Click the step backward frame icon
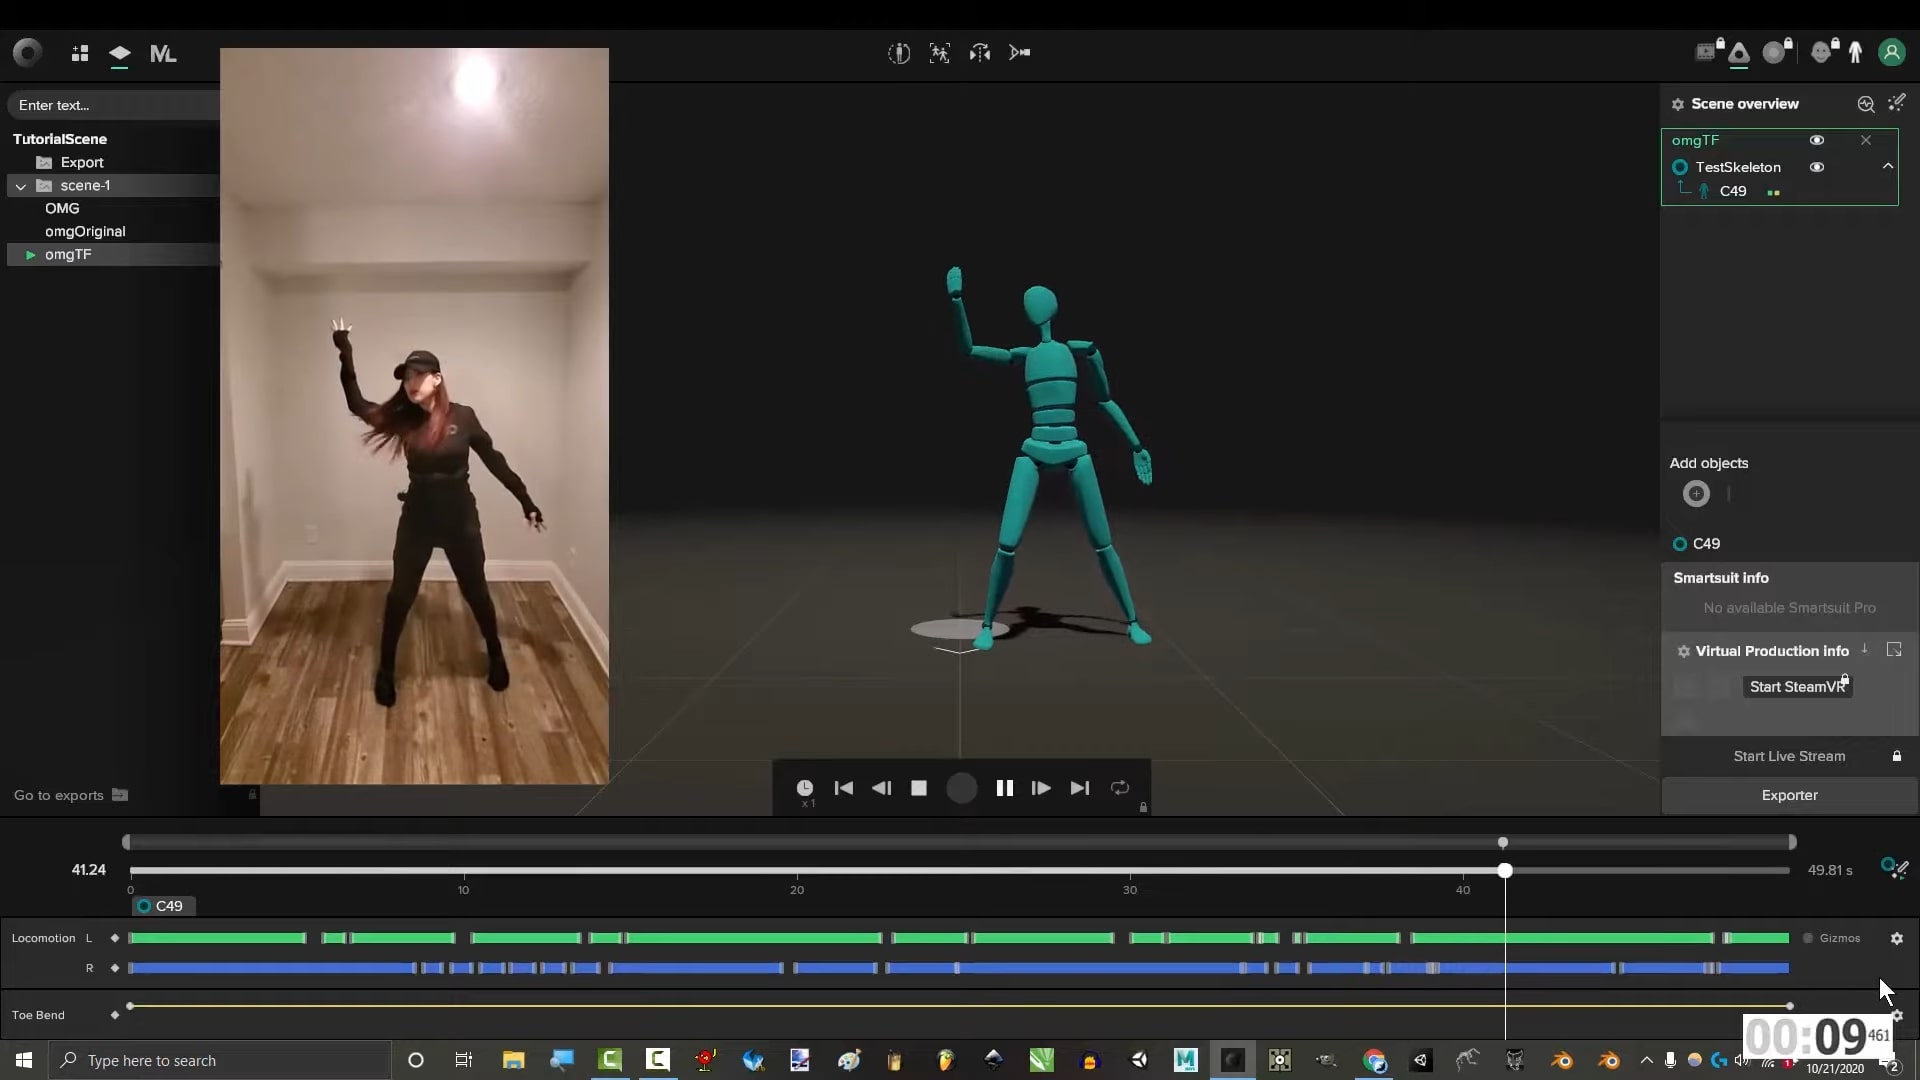The height and width of the screenshot is (1080, 1920). point(881,787)
